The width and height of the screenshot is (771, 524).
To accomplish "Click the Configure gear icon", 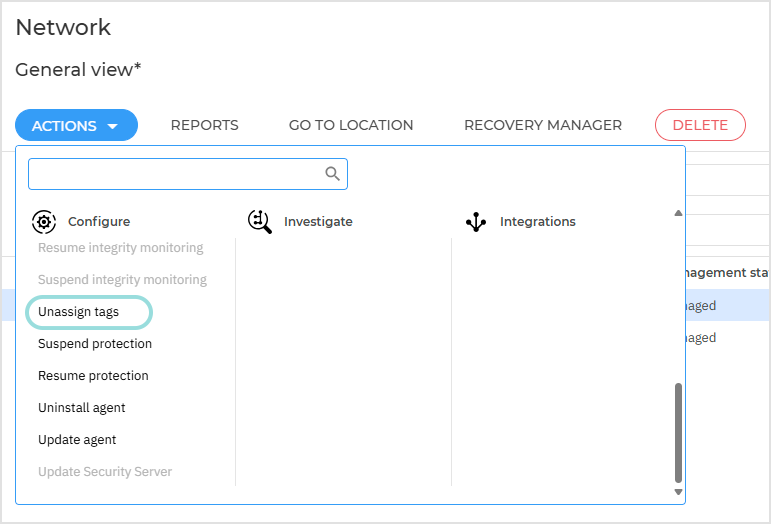I will (44, 222).
